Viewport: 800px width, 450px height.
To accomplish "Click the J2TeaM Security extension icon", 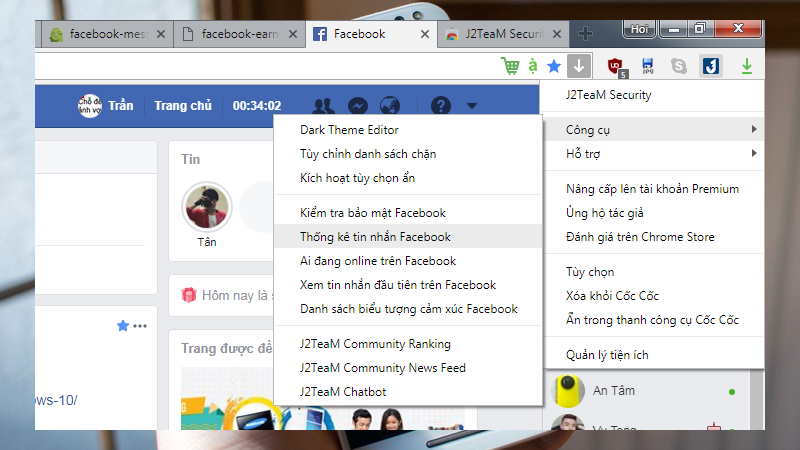I will [711, 67].
